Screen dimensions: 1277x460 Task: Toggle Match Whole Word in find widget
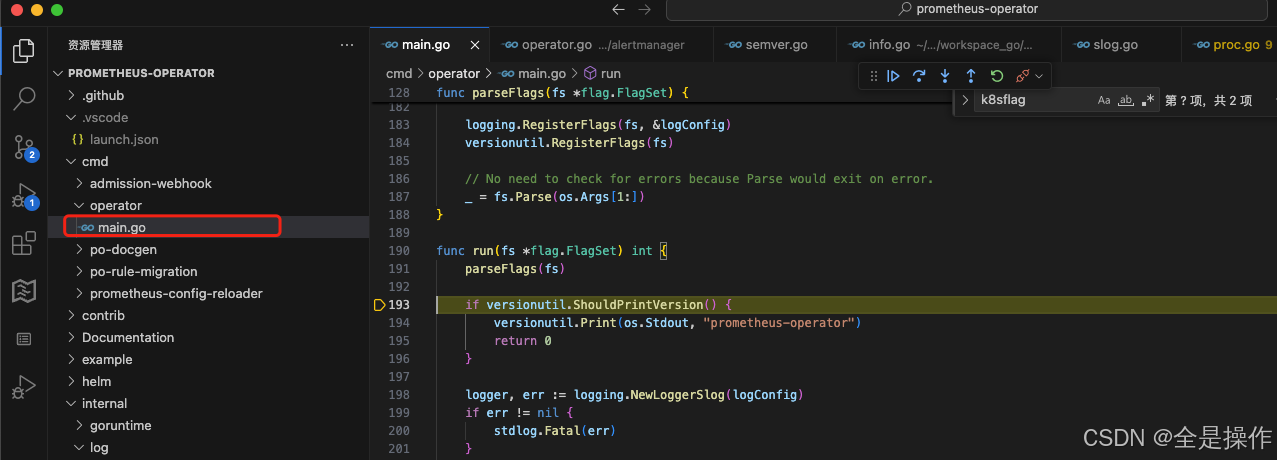coord(1126,100)
